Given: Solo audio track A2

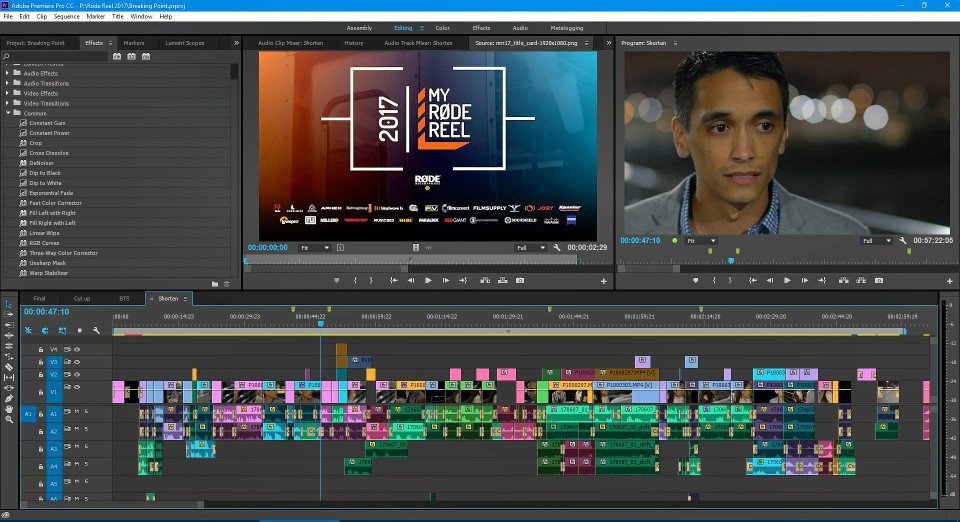Looking at the screenshot, I should (x=86, y=429).
